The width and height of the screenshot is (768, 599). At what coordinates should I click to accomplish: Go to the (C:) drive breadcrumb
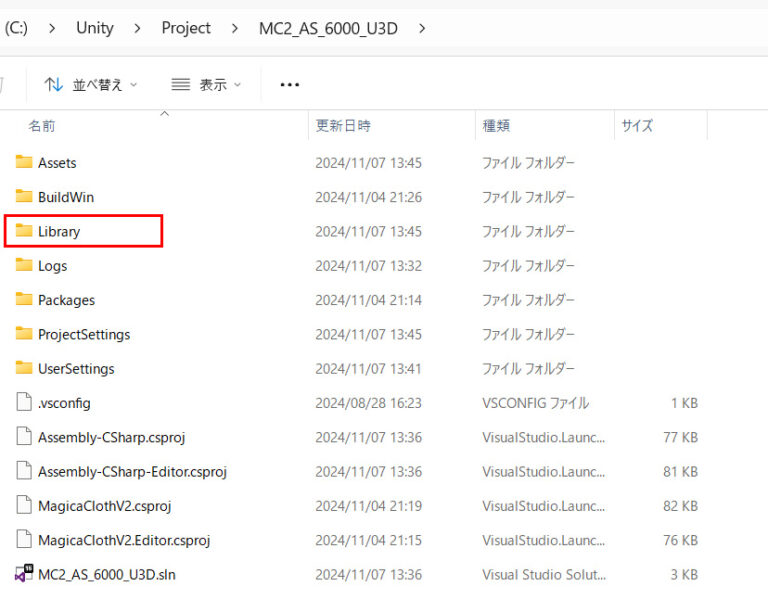click(x=16, y=28)
